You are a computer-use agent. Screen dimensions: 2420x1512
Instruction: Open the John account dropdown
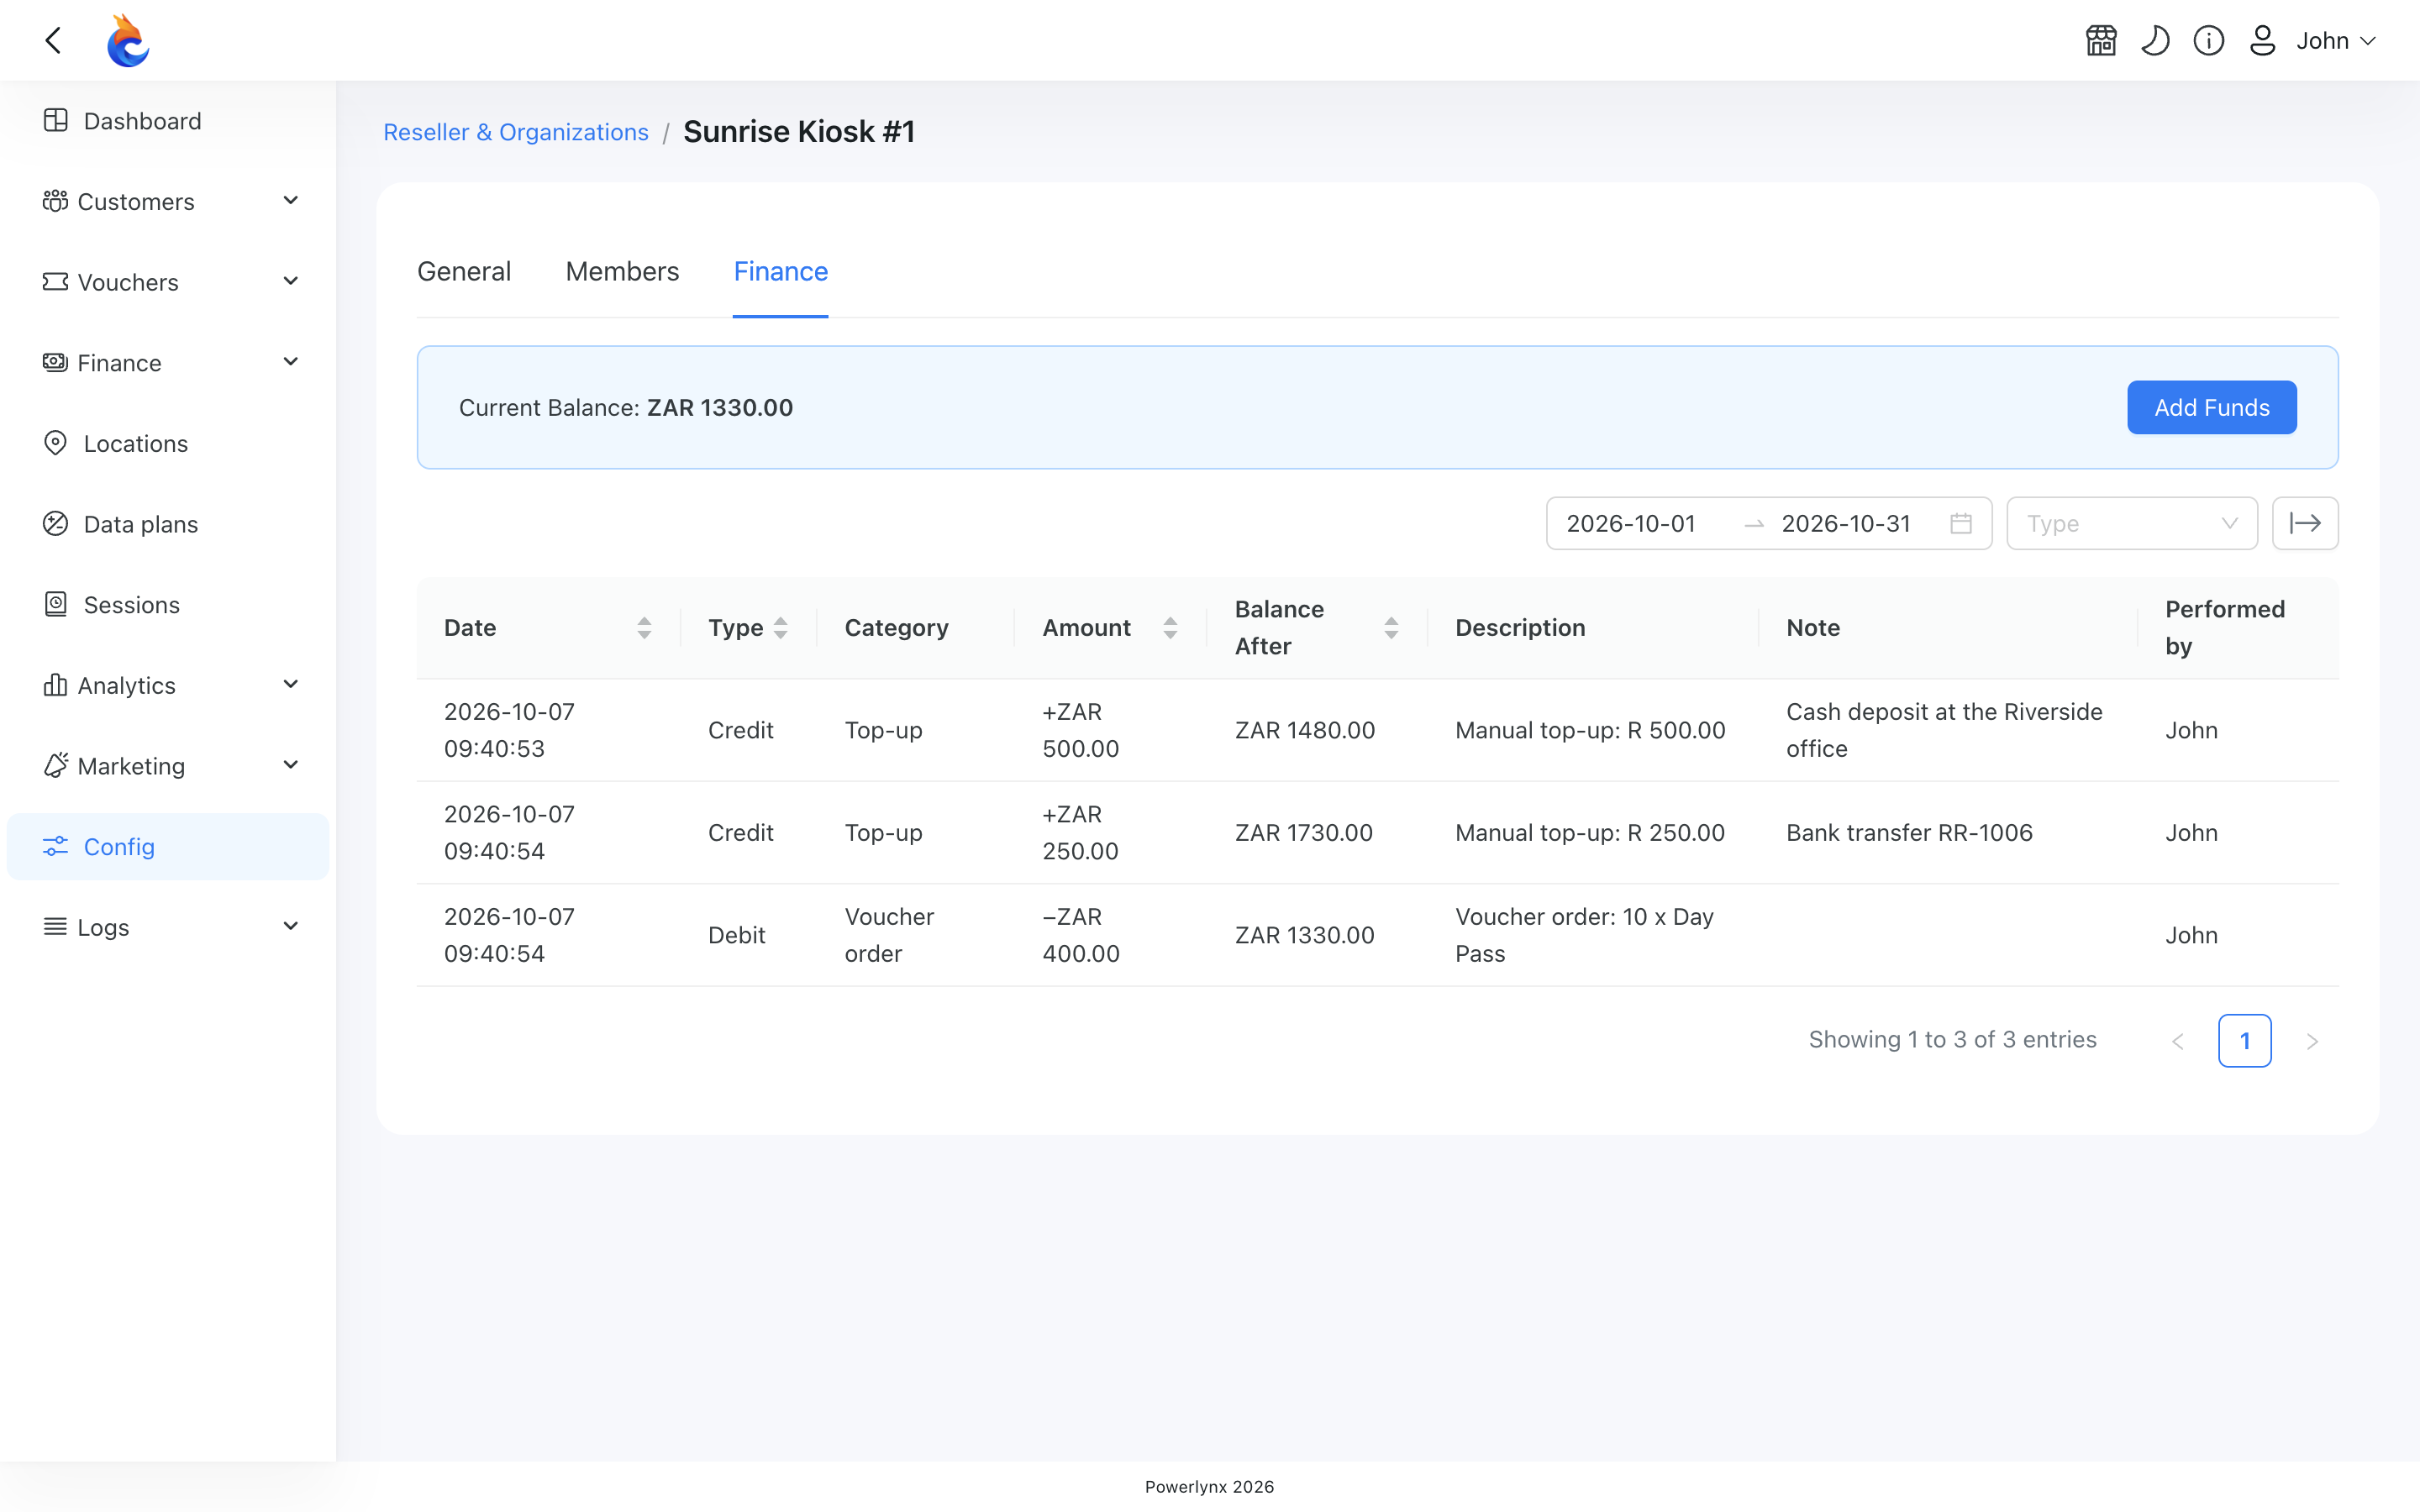tap(2335, 41)
